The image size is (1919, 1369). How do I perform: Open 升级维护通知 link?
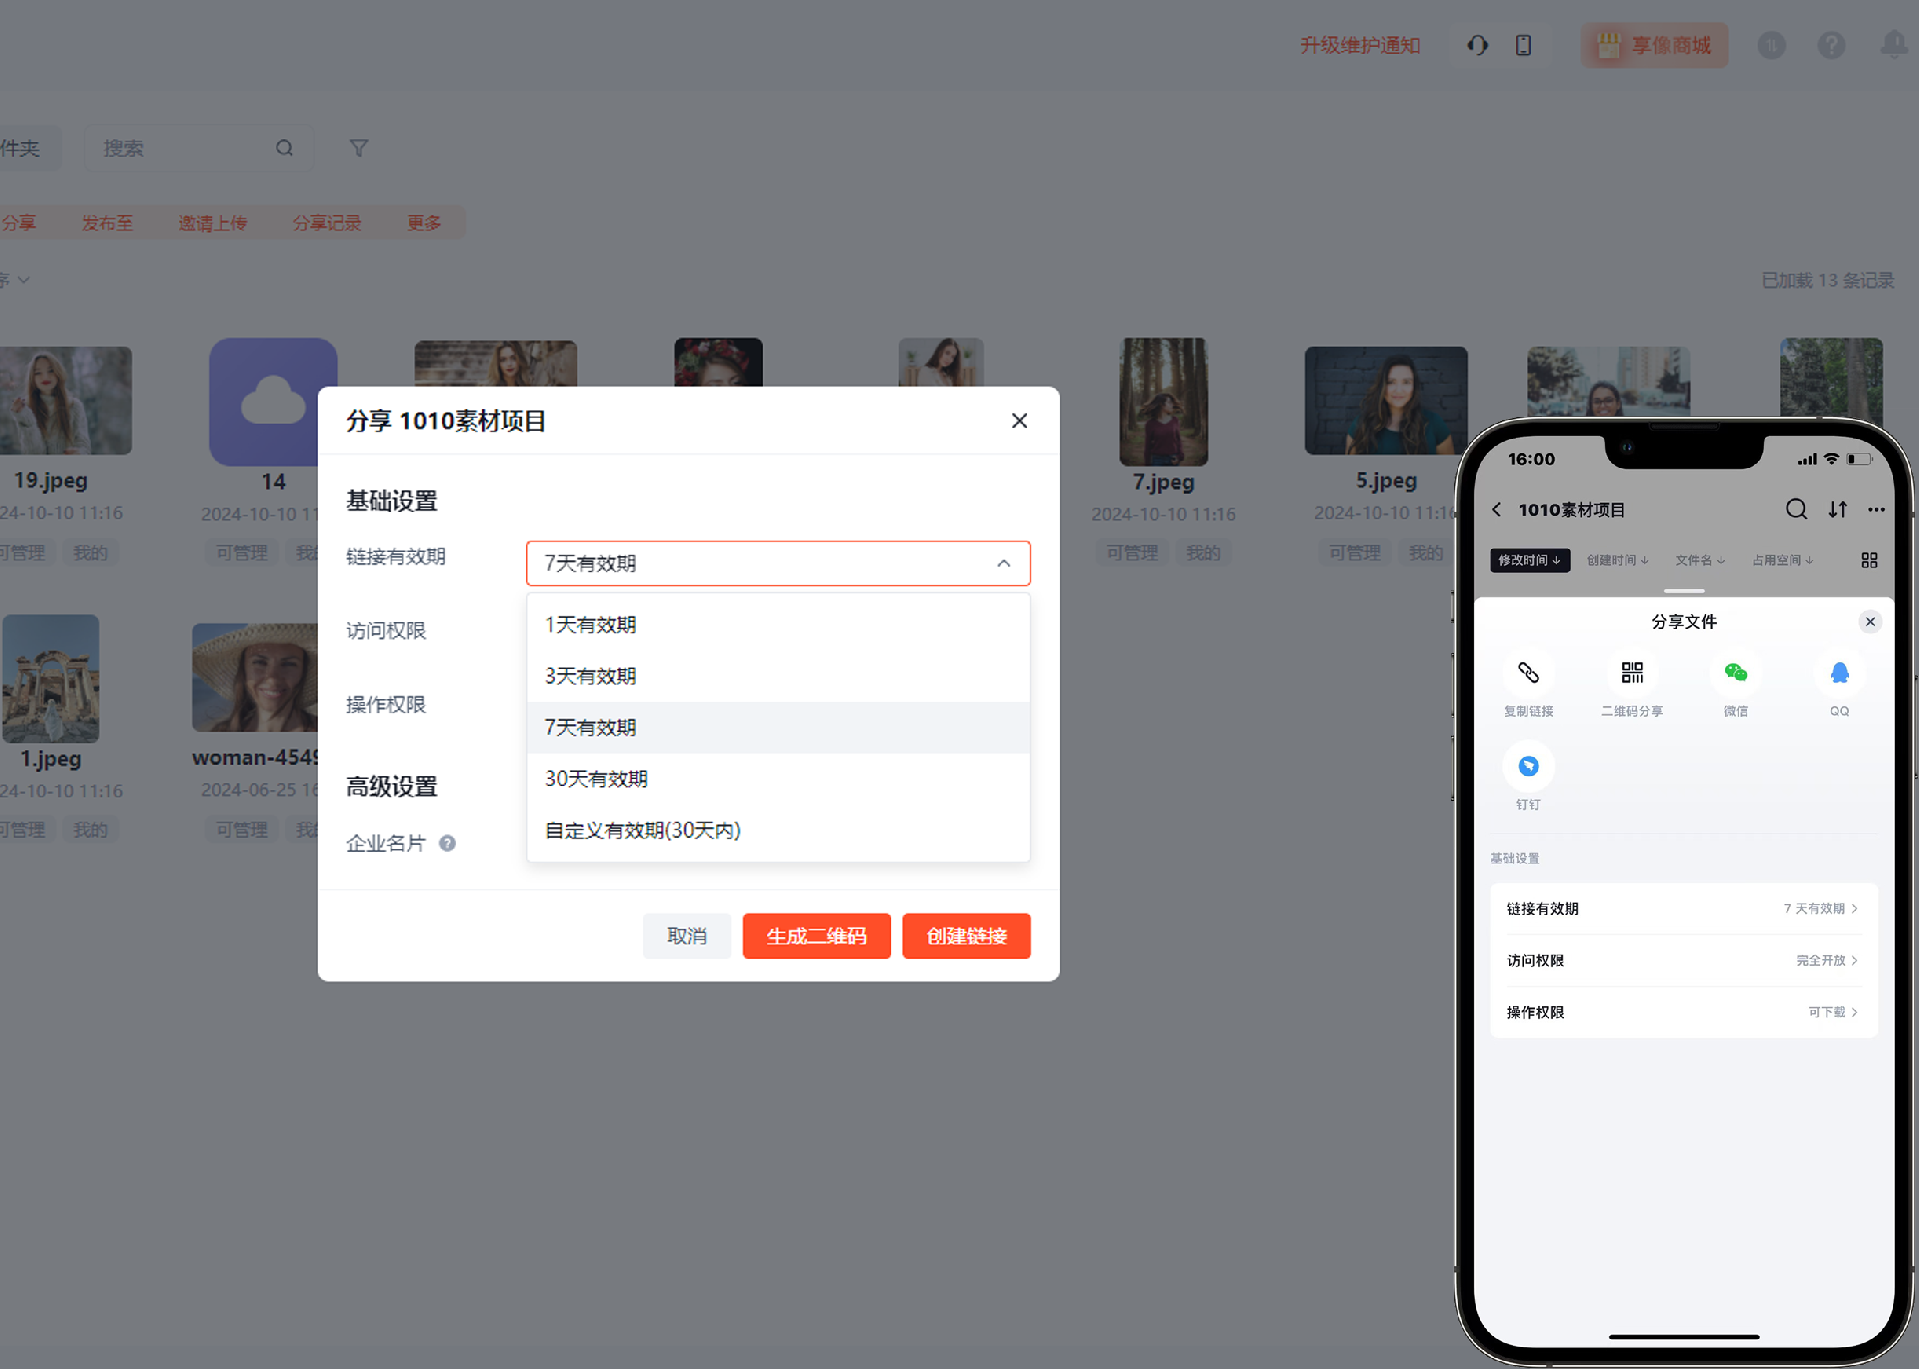coord(1360,46)
